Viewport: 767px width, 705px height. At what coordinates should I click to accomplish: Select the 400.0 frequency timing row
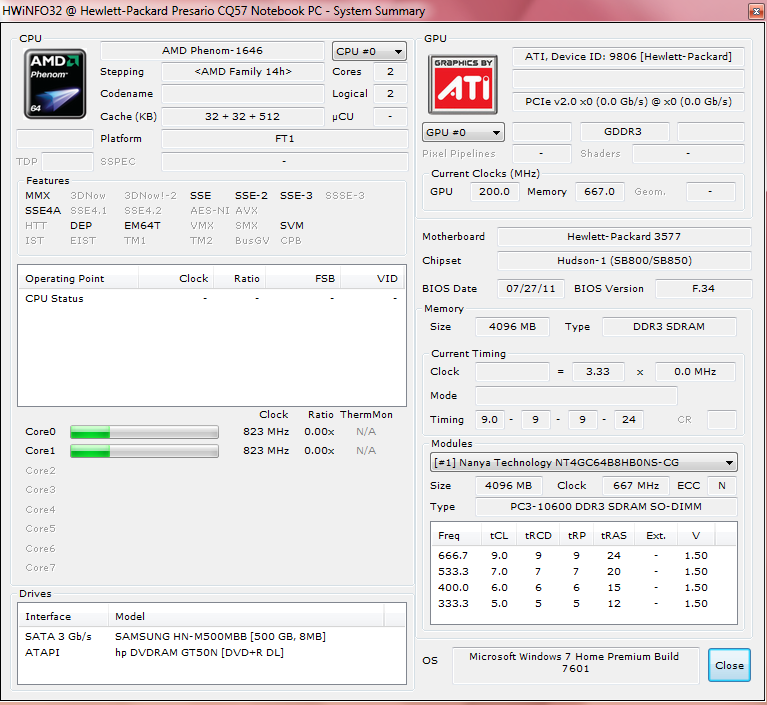click(584, 588)
